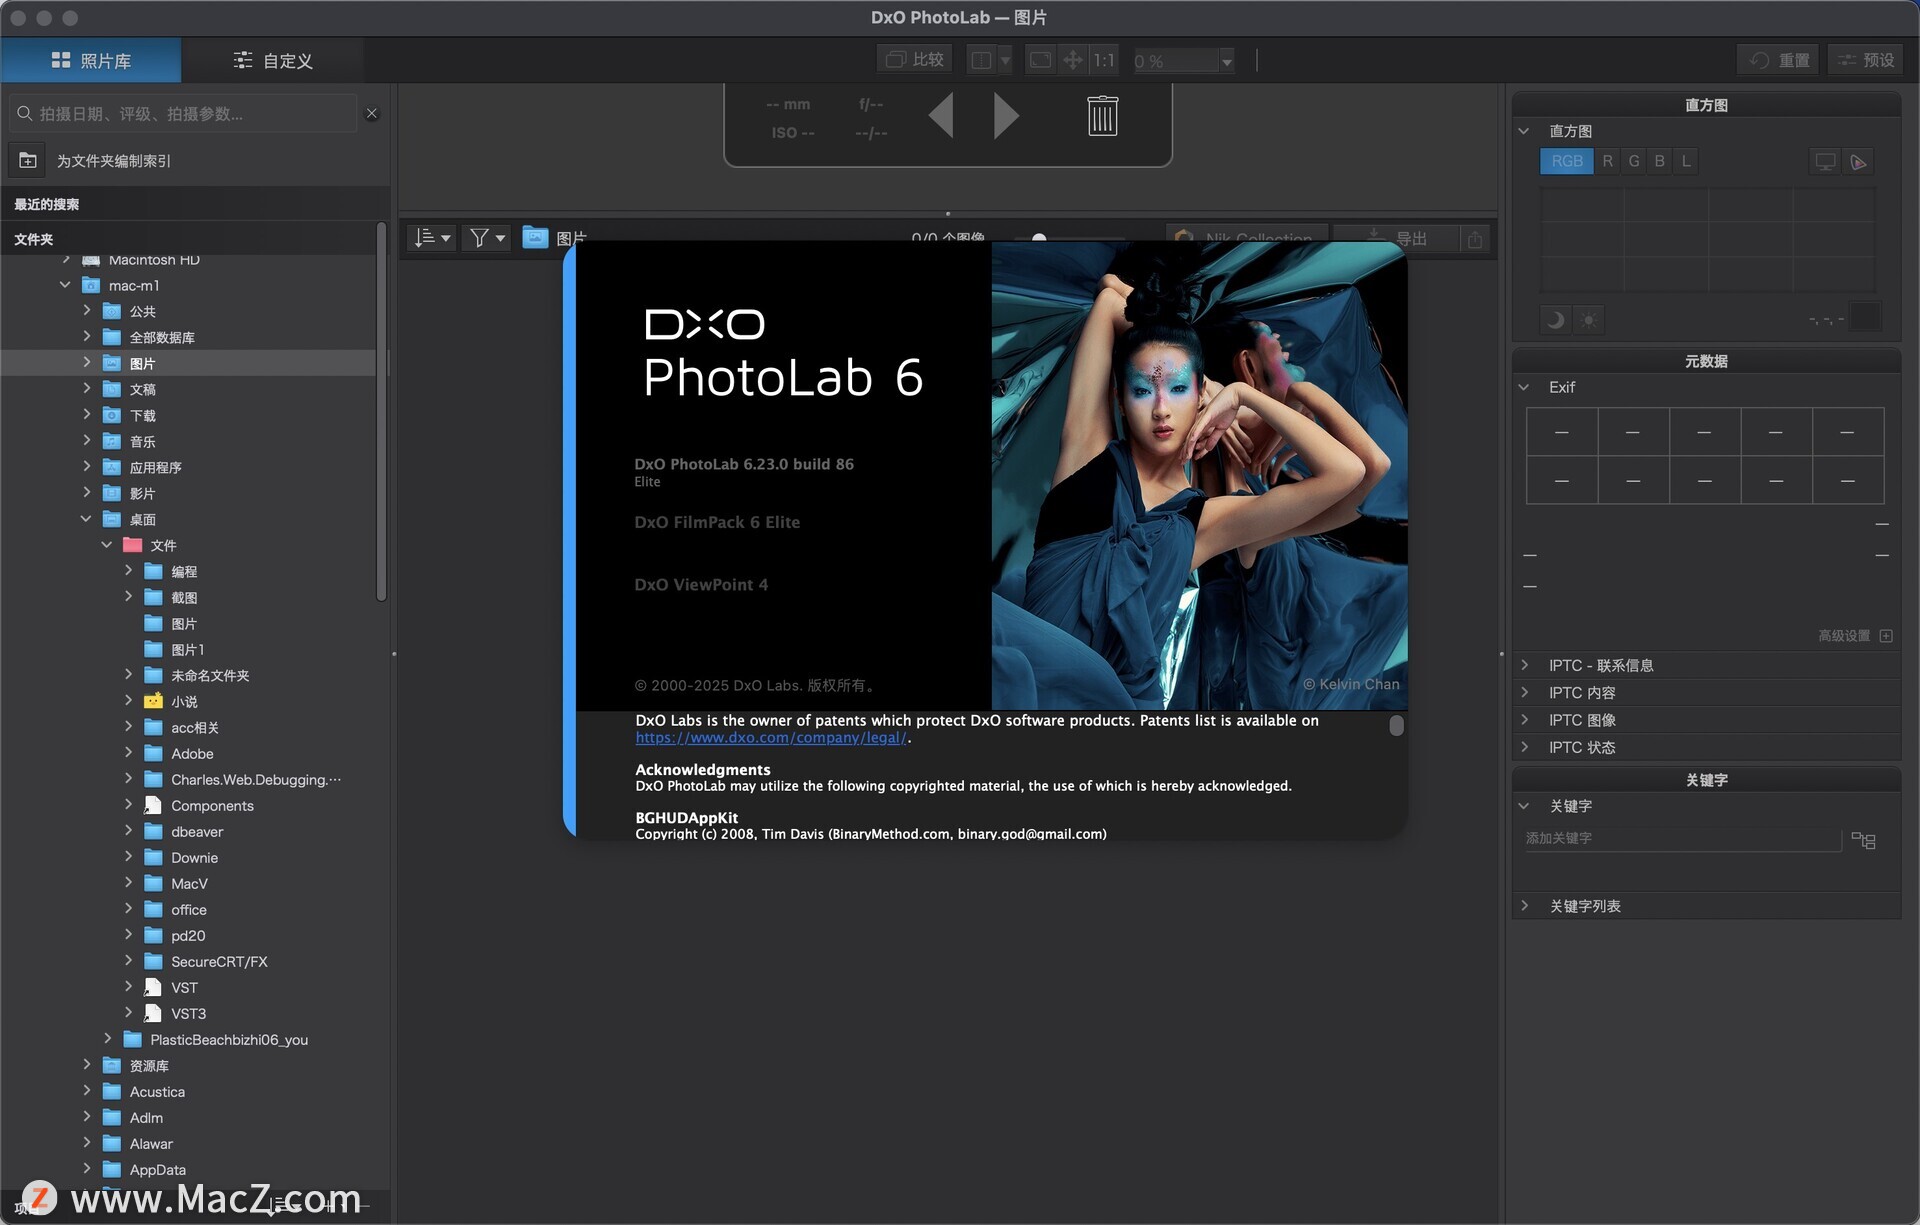Go to next image arrow
1920x1225 pixels.
(1006, 115)
